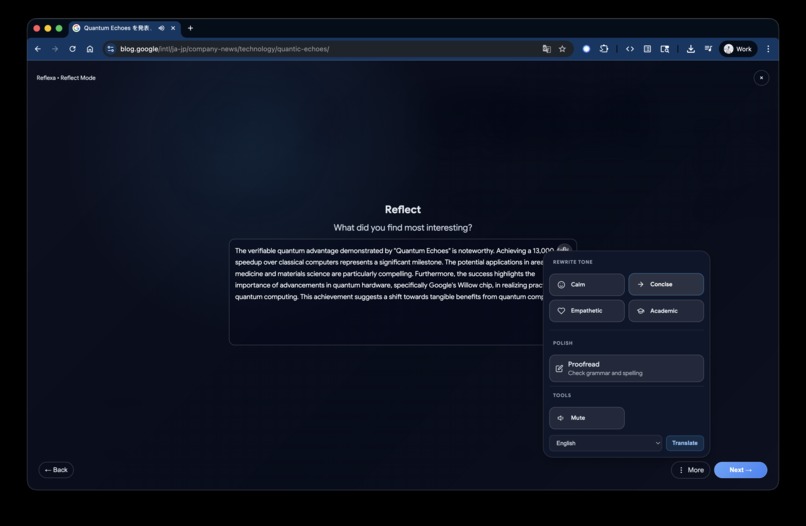This screenshot has width=806, height=526.
Task: Rewrite in Concise tone
Action: click(666, 284)
